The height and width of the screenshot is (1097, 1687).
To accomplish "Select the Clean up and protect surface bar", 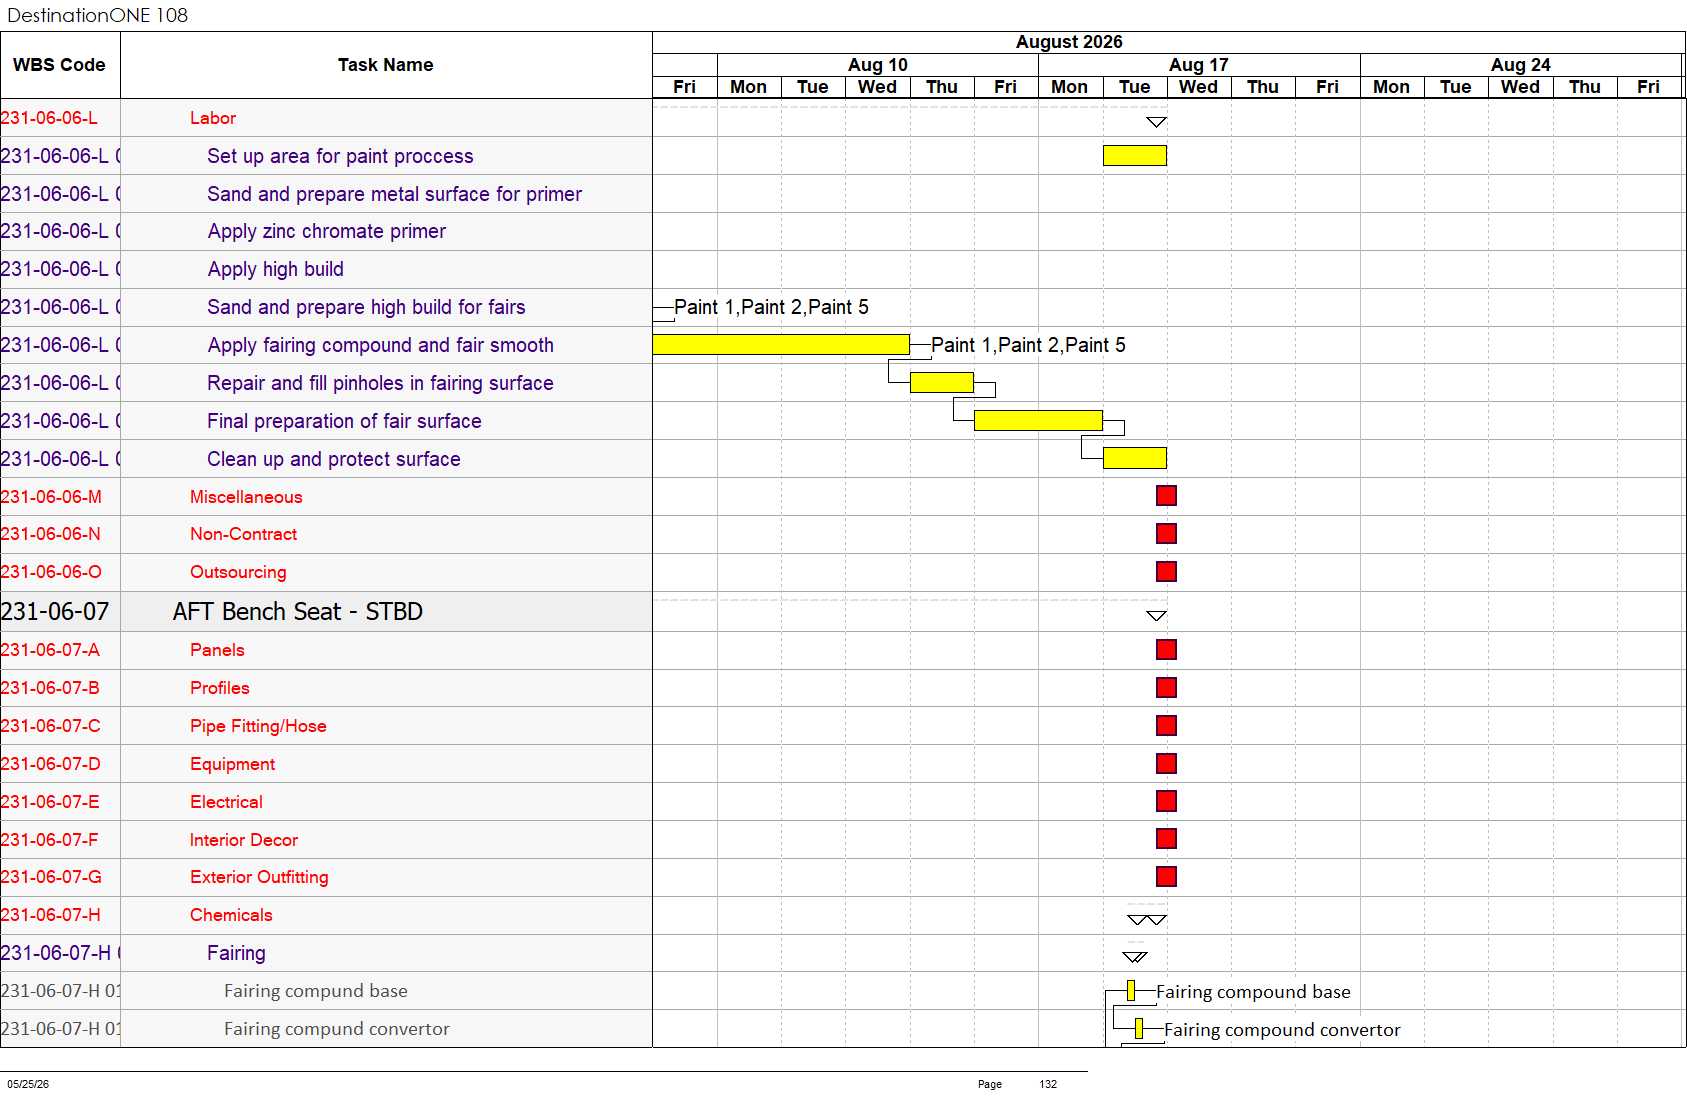I will coord(1135,458).
